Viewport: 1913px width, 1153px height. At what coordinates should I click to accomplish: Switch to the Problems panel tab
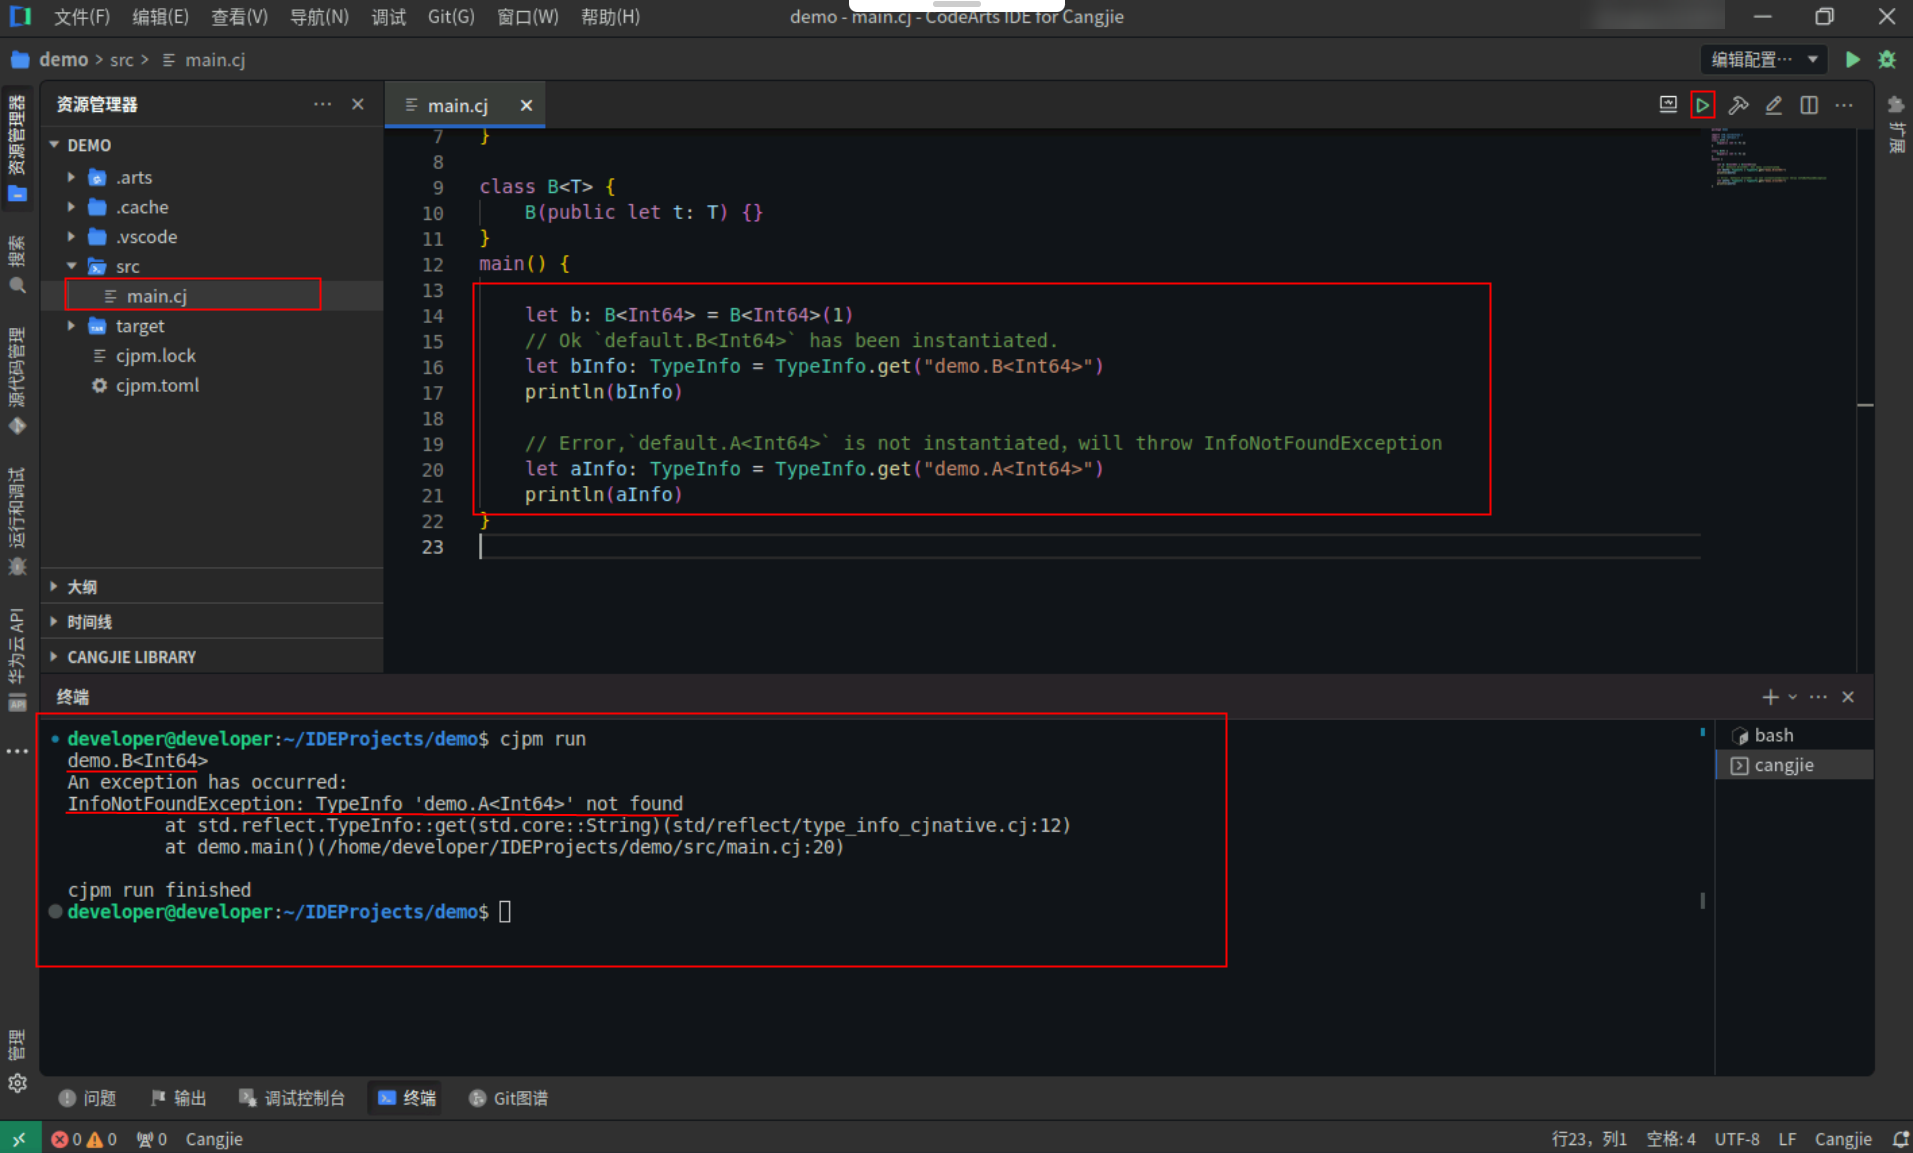[x=88, y=1098]
